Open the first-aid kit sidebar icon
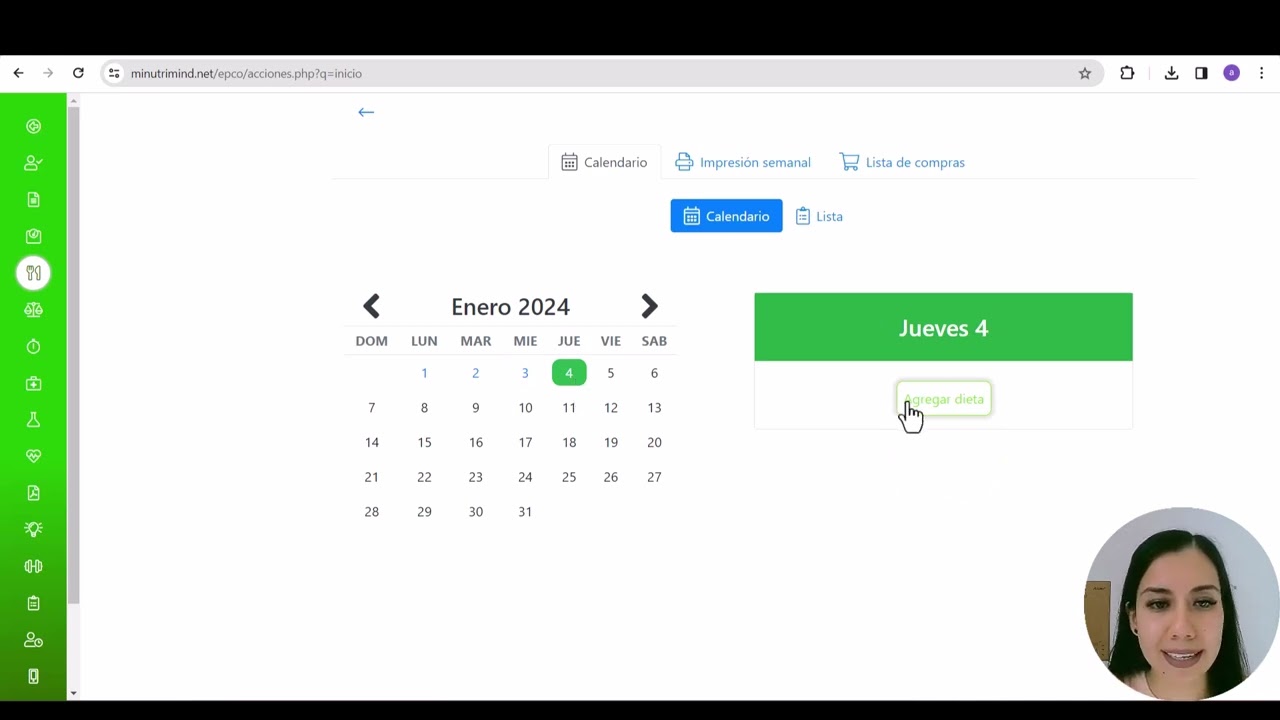Viewport: 1280px width, 720px height. click(x=33, y=383)
